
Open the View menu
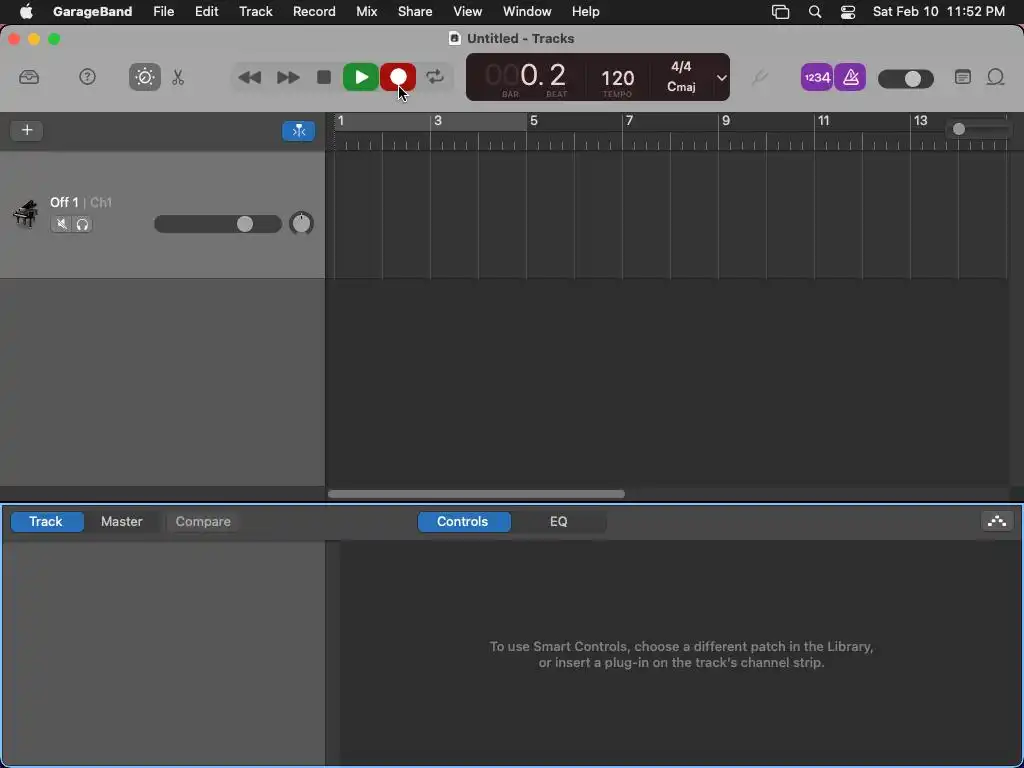click(x=468, y=12)
